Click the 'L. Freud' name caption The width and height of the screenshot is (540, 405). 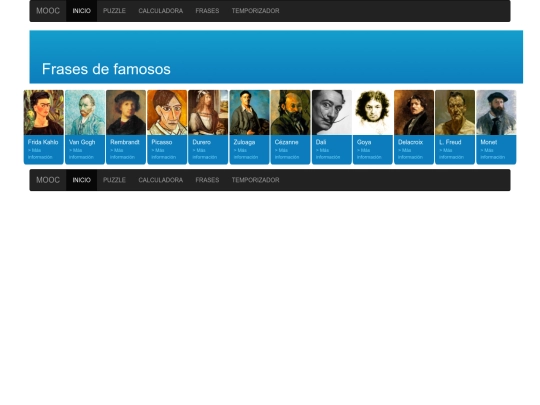tap(450, 142)
